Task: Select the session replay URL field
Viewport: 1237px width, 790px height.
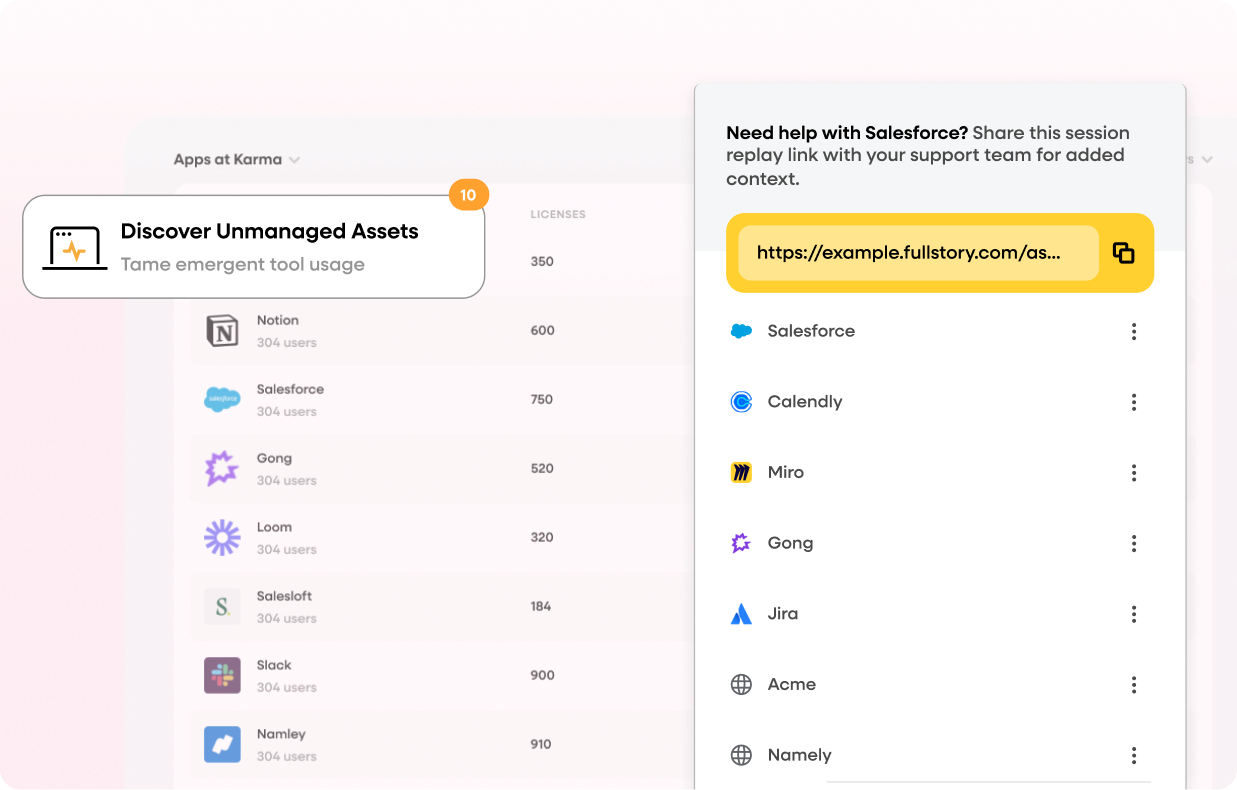Action: pyautogui.click(x=918, y=253)
